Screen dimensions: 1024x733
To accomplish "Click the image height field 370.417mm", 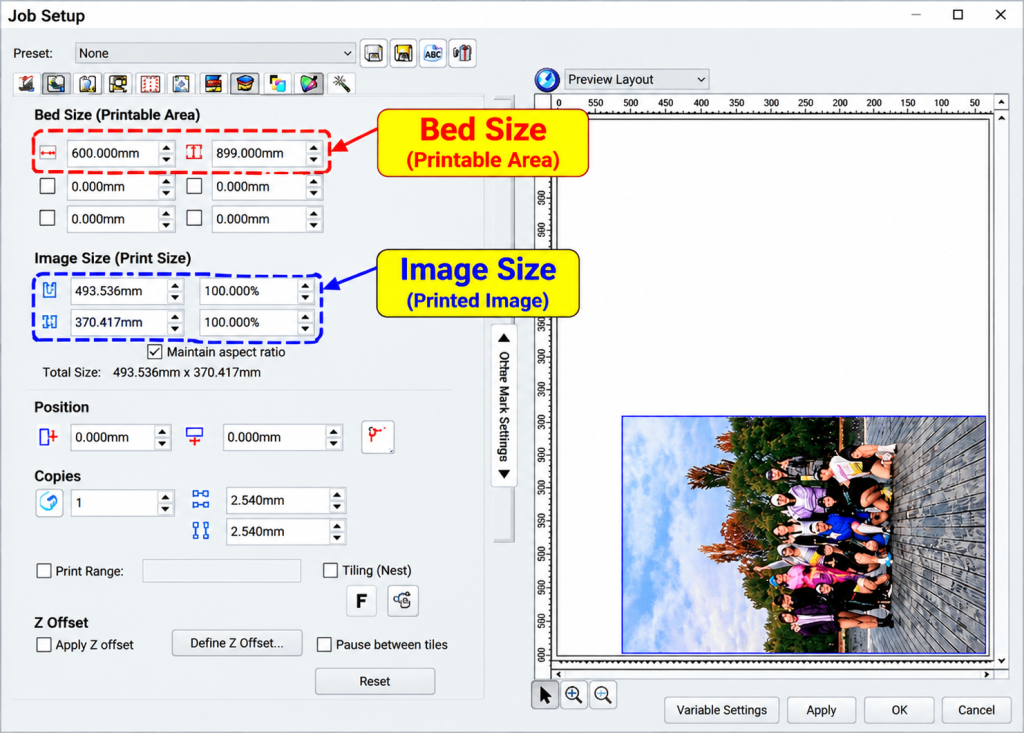I will pos(120,322).
